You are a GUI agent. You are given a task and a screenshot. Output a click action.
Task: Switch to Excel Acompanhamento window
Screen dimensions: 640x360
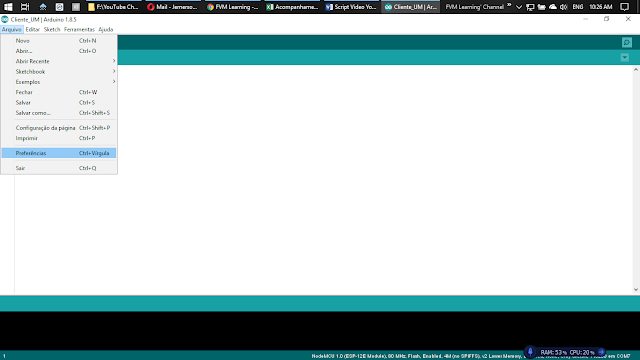292,7
